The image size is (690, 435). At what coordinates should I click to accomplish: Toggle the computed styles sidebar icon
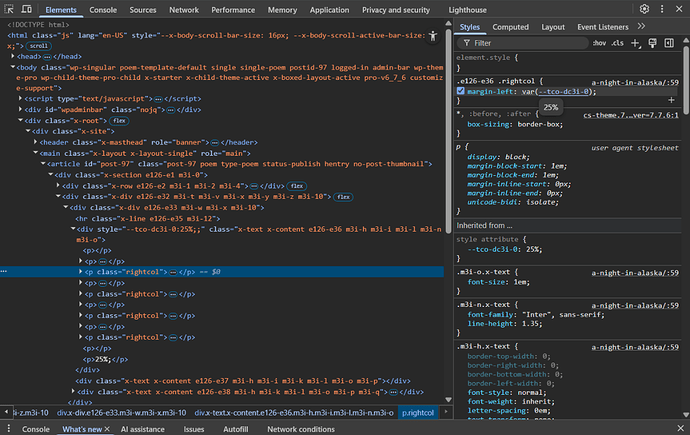(x=670, y=43)
